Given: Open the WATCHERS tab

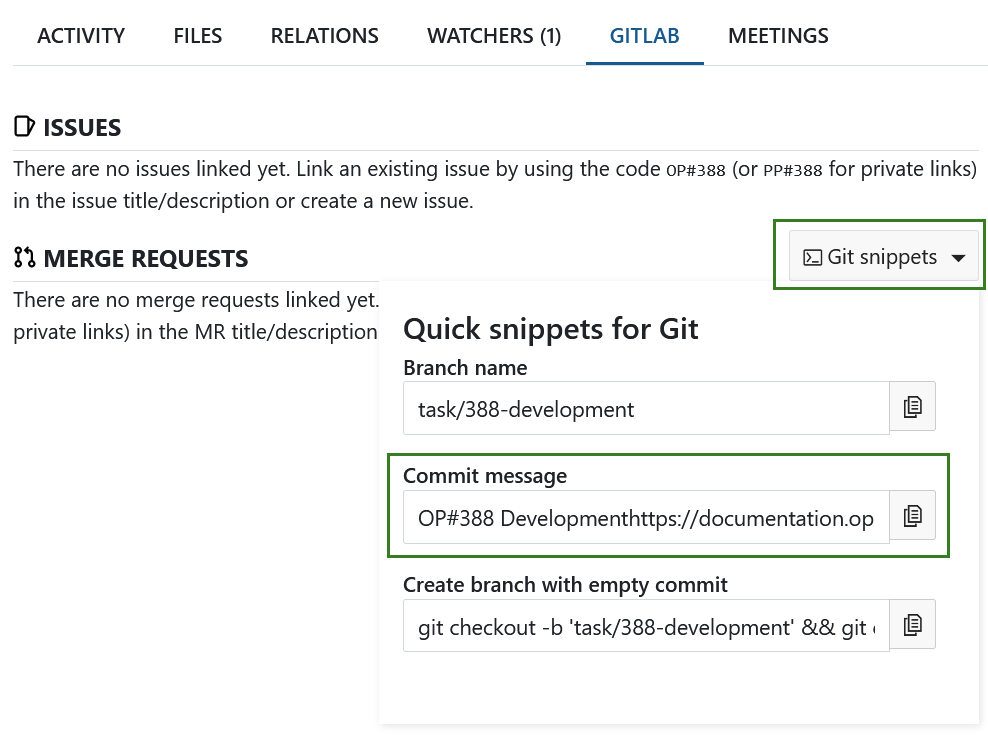Looking at the screenshot, I should point(494,35).
